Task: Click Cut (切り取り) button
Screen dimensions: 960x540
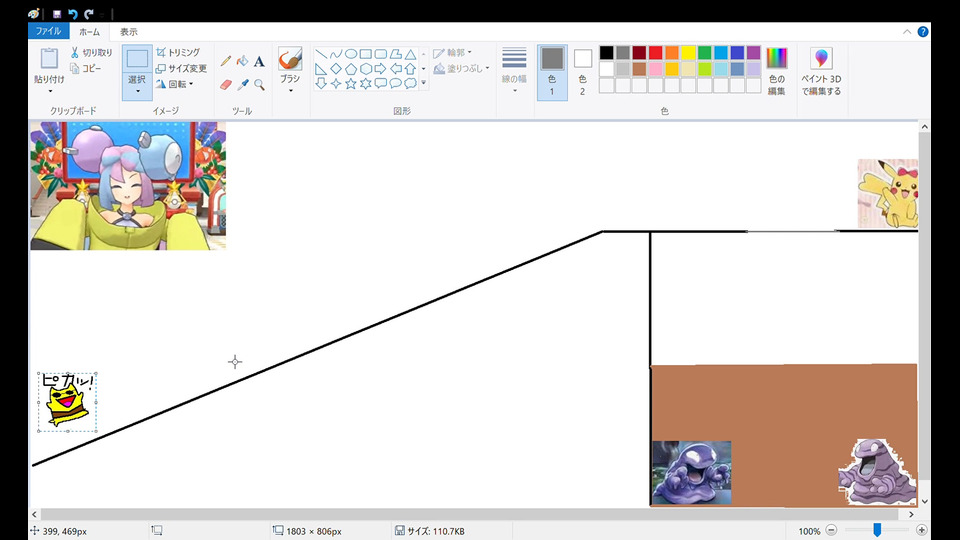Action: click(91, 53)
